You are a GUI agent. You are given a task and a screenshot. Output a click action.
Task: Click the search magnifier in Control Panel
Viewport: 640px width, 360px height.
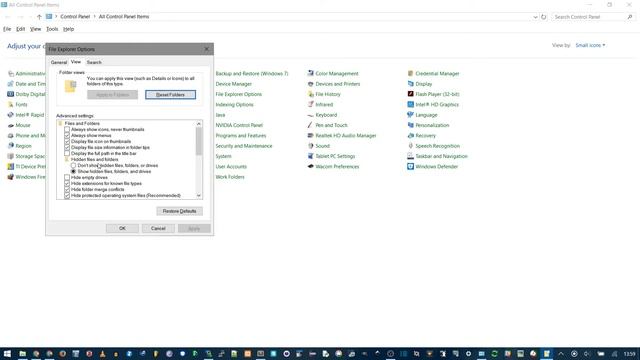point(630,17)
